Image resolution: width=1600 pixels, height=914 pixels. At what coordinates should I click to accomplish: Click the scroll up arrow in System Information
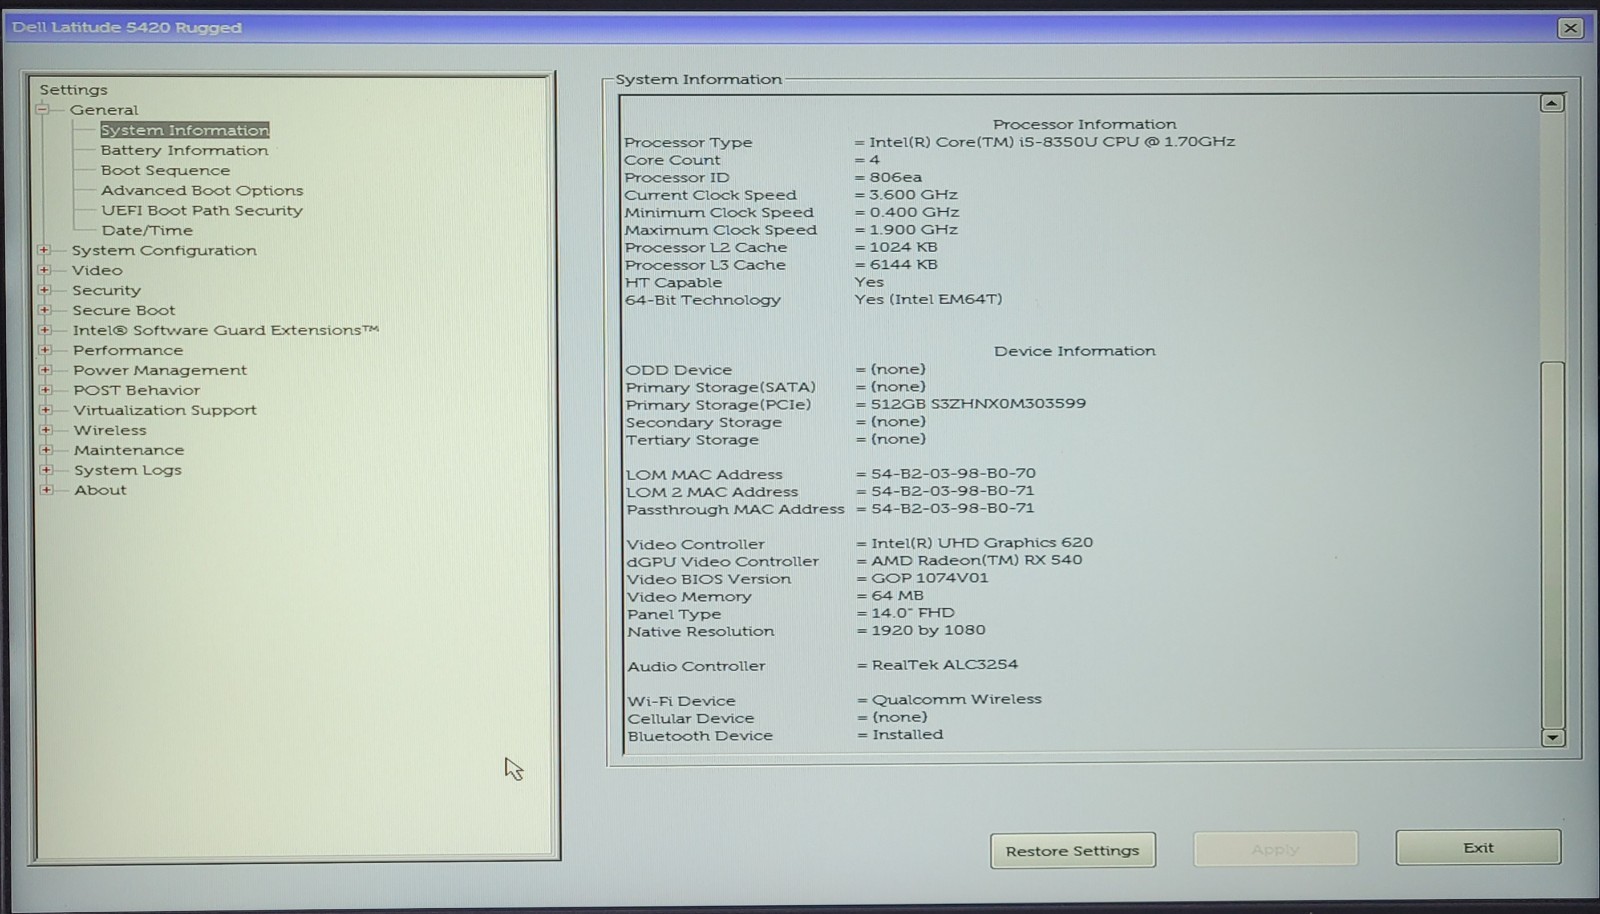click(1552, 103)
